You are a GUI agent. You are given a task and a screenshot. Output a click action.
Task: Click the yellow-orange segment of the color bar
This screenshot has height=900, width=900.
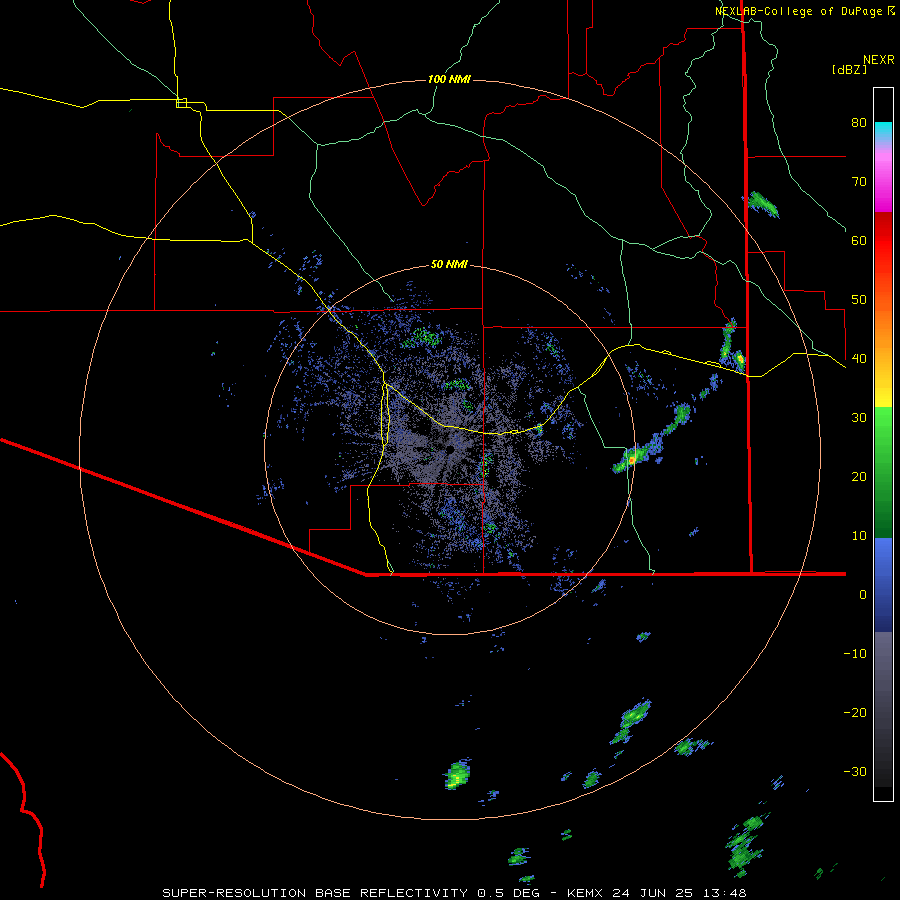tap(883, 367)
